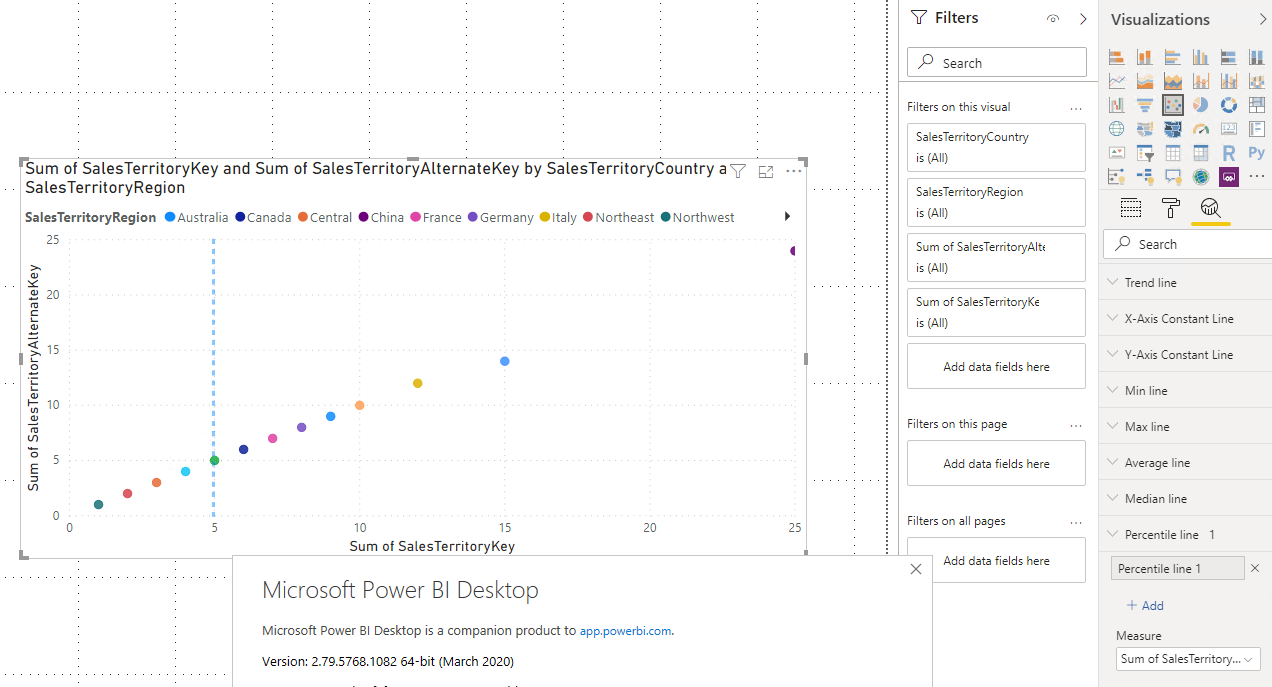Select the stacked bar chart visual

(1117, 57)
